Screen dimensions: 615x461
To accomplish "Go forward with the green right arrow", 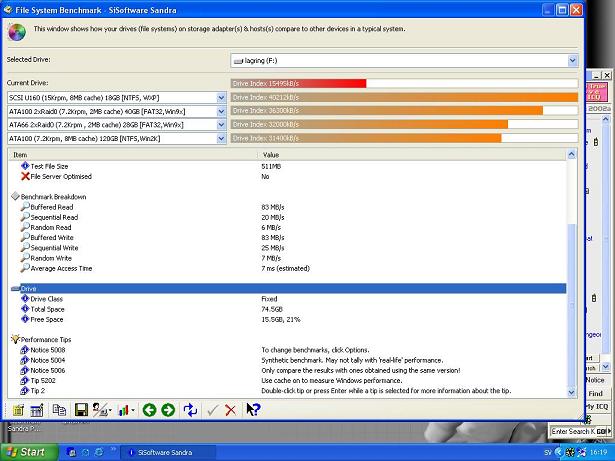I will pos(168,410).
